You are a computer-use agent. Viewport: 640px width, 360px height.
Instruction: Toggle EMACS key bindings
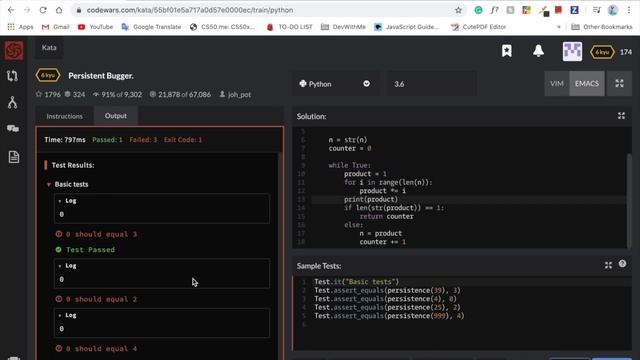click(587, 84)
